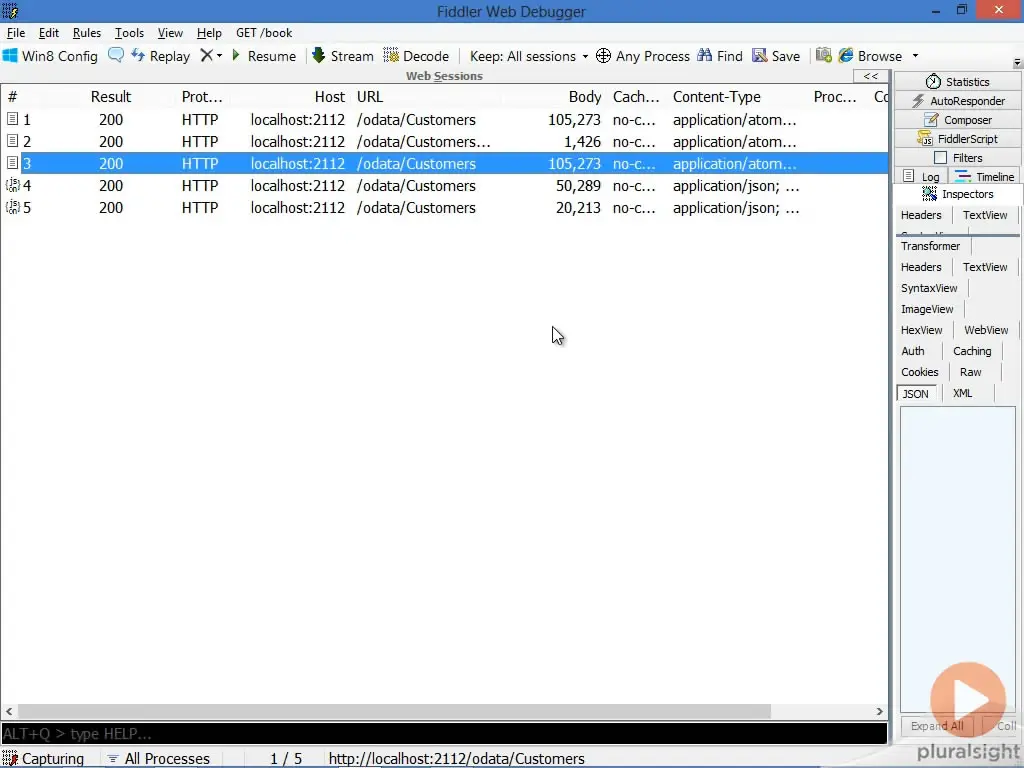Open the response HexView tab

pyautogui.click(x=921, y=330)
